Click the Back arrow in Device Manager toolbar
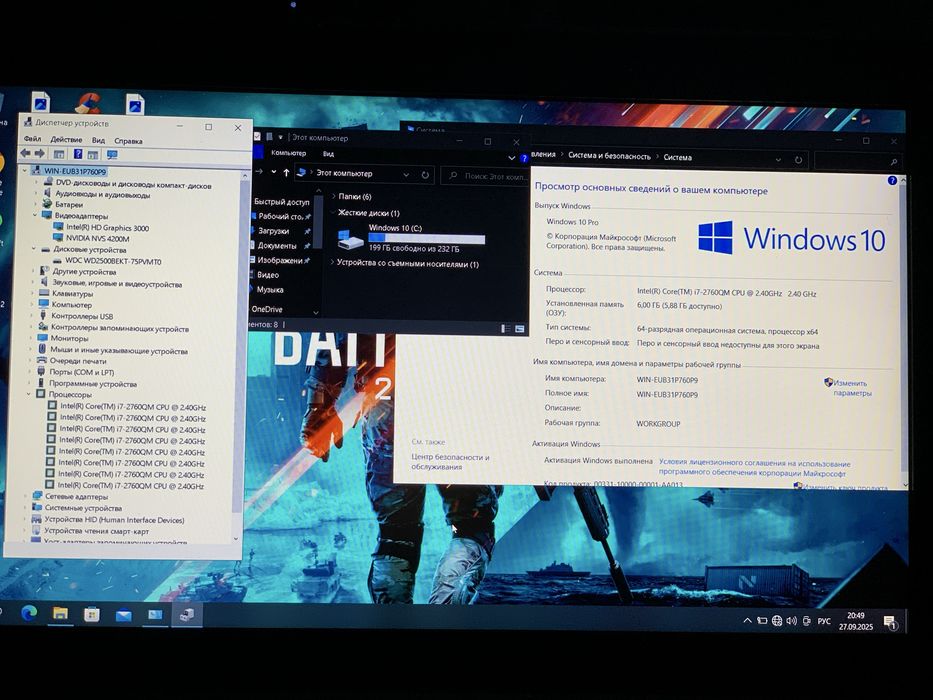This screenshot has width=933, height=700. [25, 154]
